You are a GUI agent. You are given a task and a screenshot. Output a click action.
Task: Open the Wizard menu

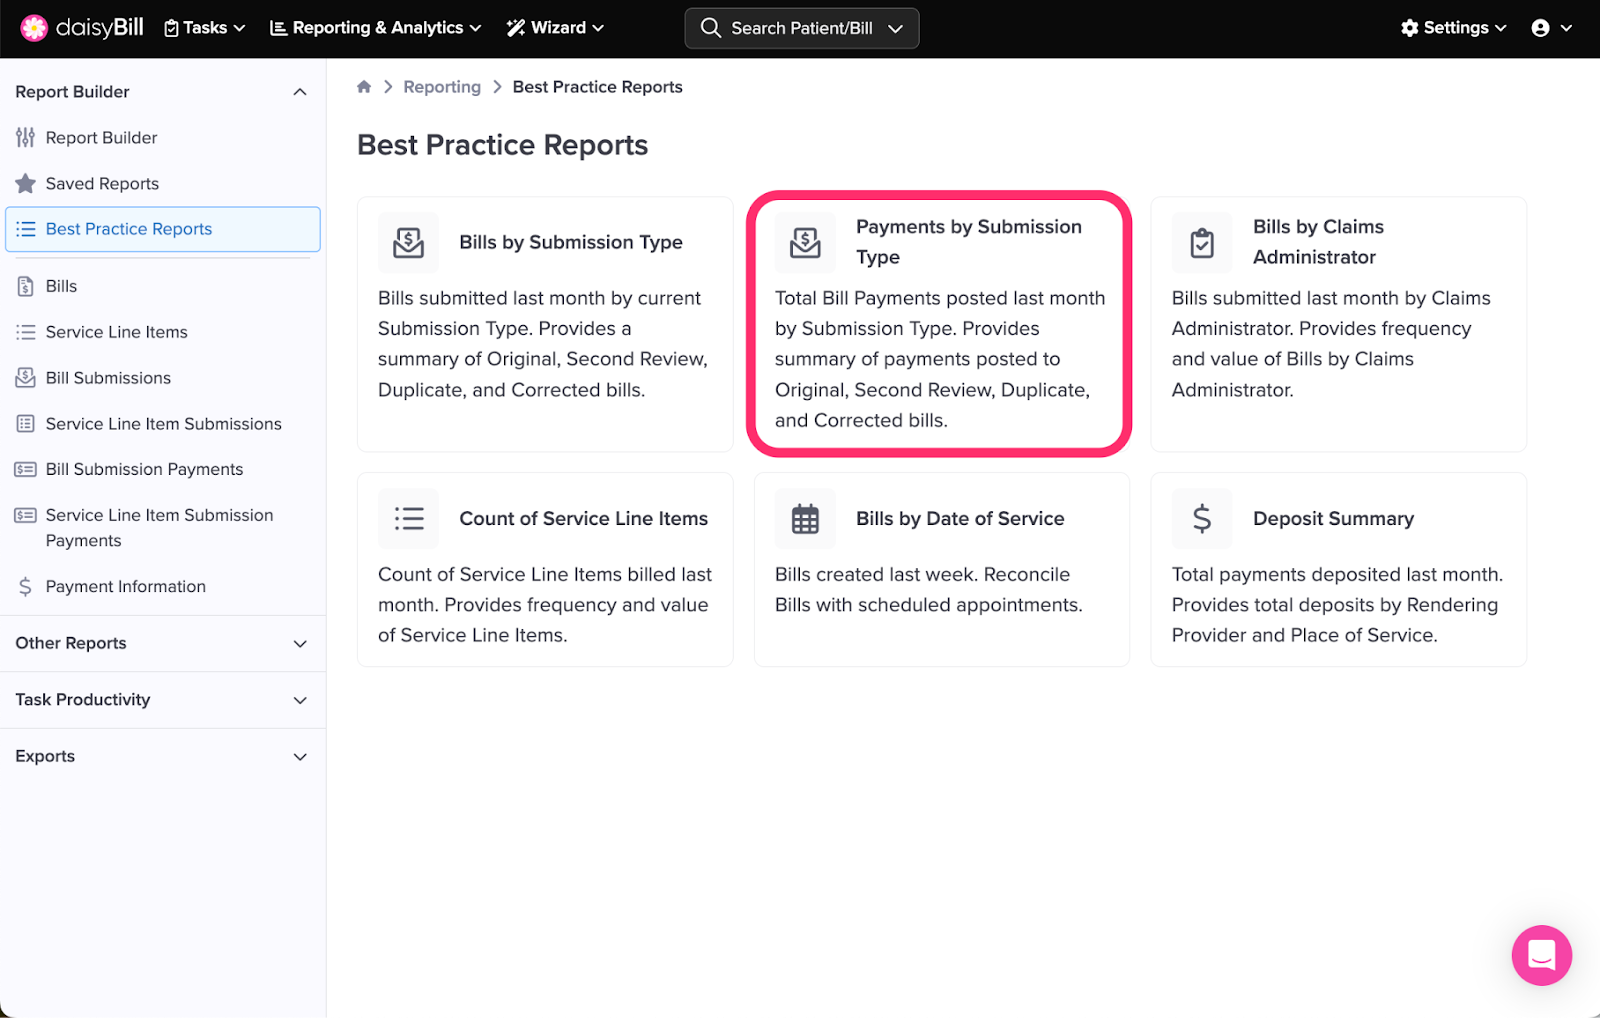(x=555, y=28)
